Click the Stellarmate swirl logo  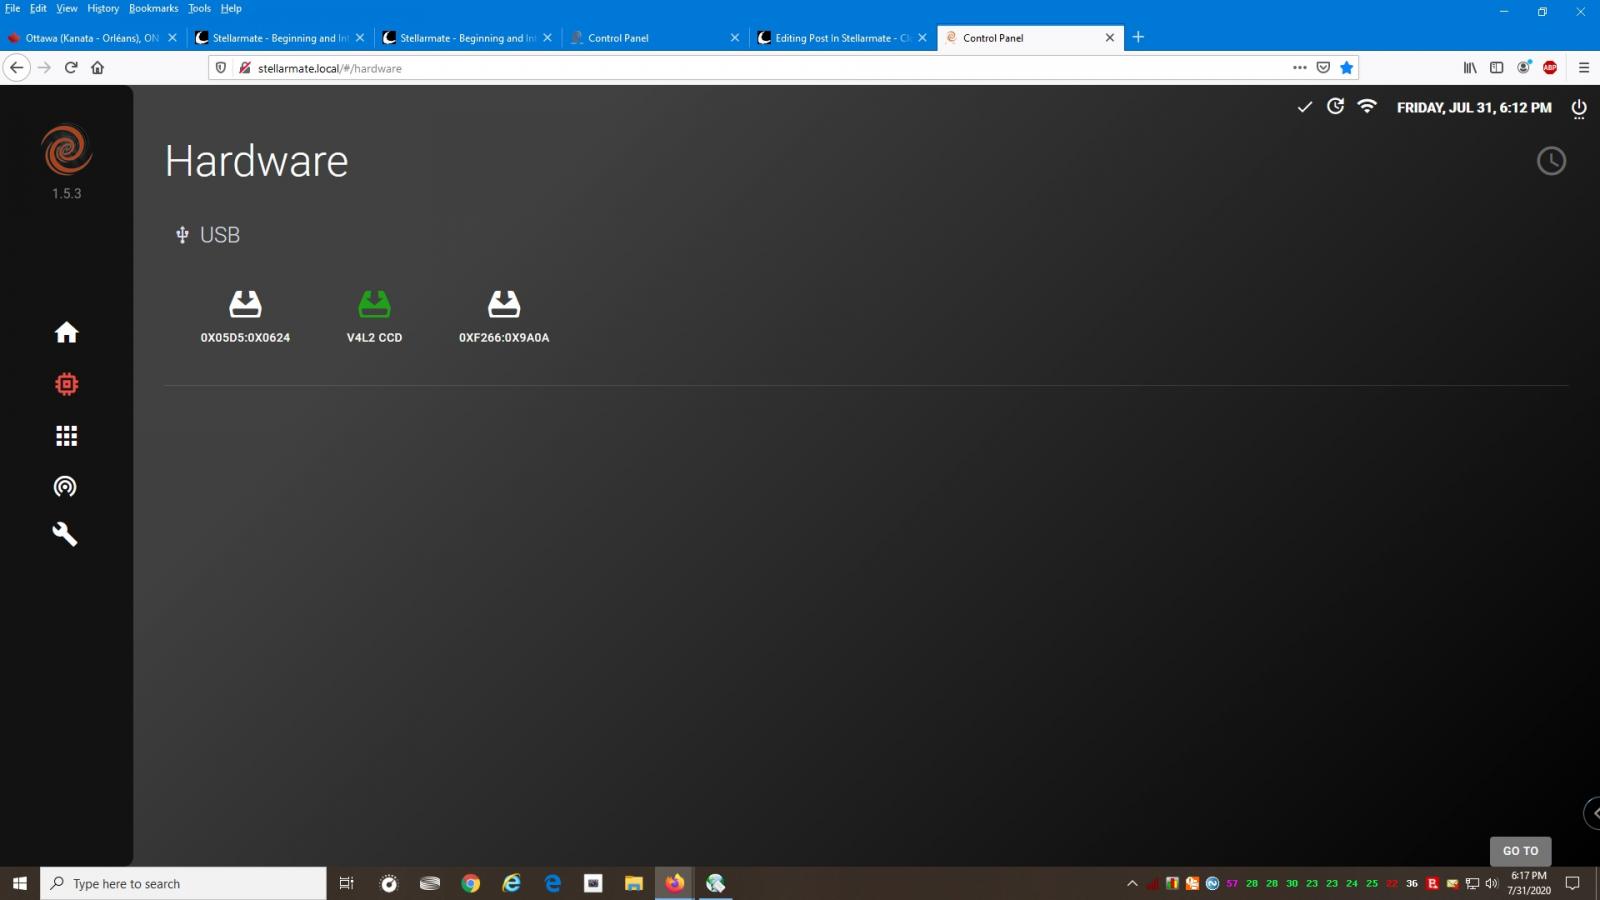pos(66,149)
